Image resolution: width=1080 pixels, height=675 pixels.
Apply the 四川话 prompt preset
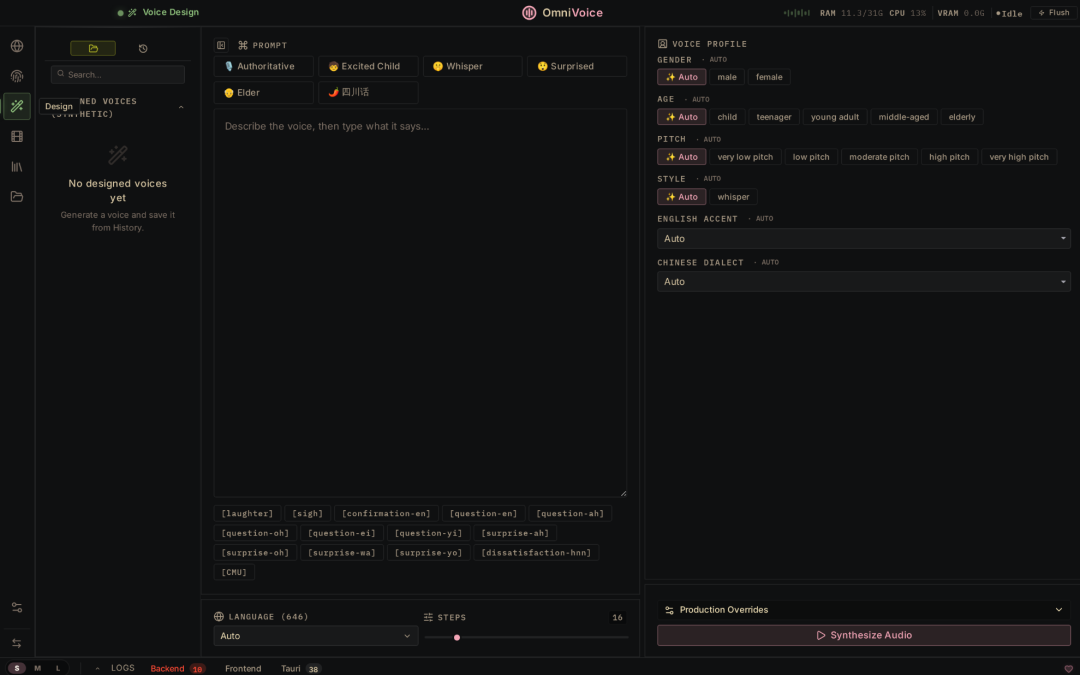[368, 92]
